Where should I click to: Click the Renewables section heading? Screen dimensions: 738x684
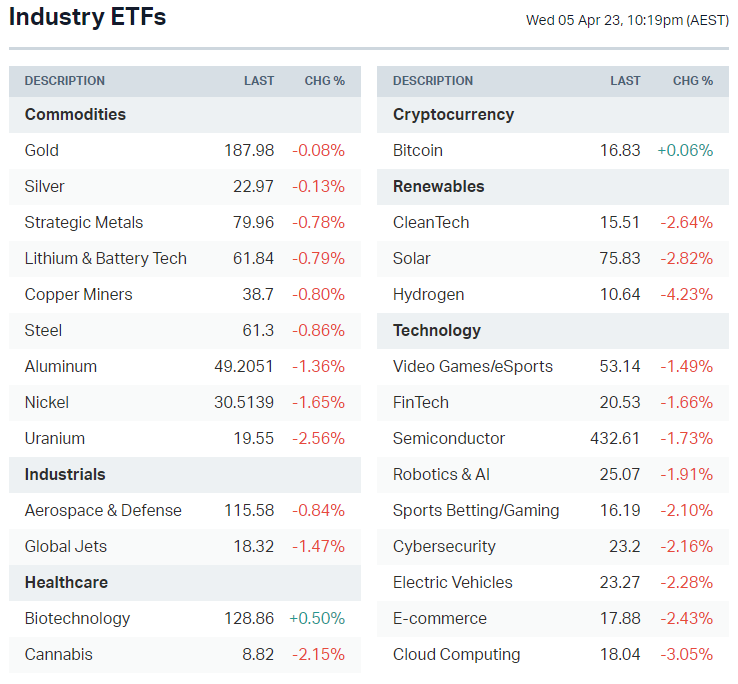tap(439, 186)
